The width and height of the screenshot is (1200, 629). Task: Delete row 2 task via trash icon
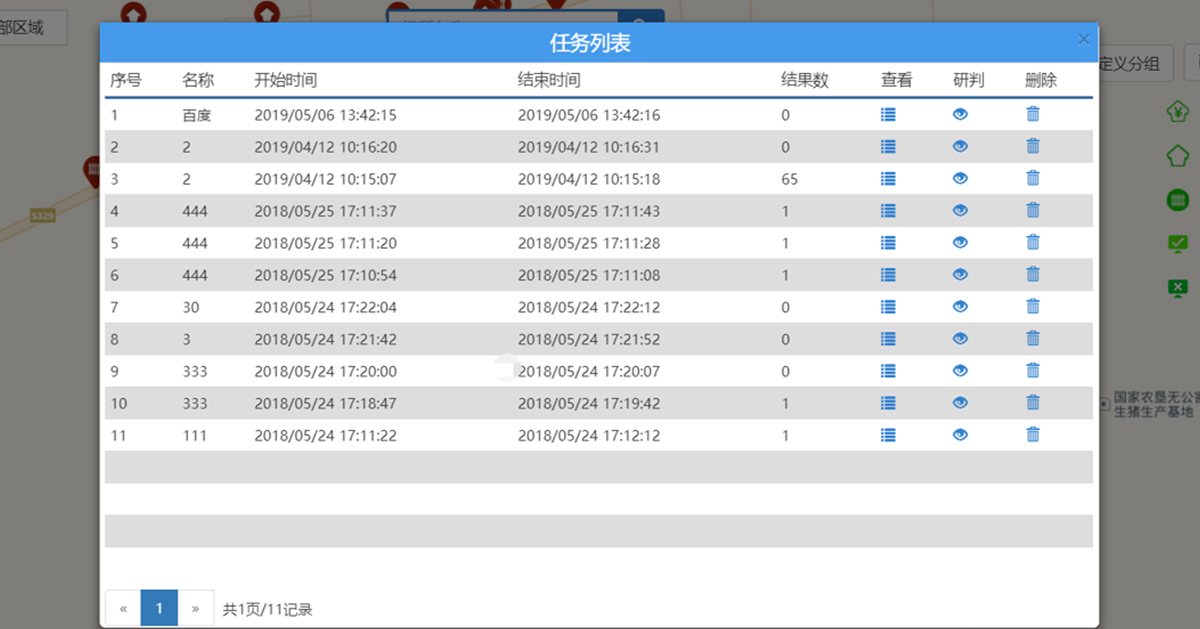pos(1033,146)
